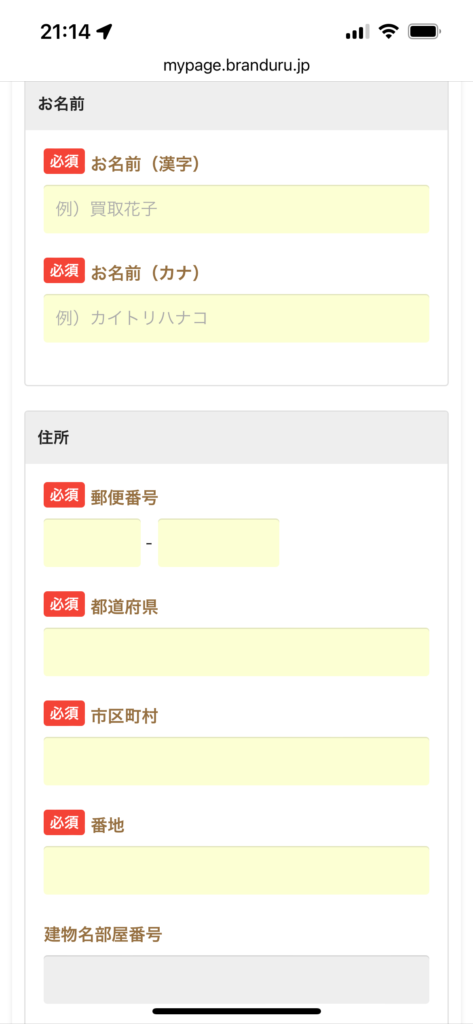Focus the 市区町村 city input field
Screen dimensions: 473x1024
tap(236, 761)
